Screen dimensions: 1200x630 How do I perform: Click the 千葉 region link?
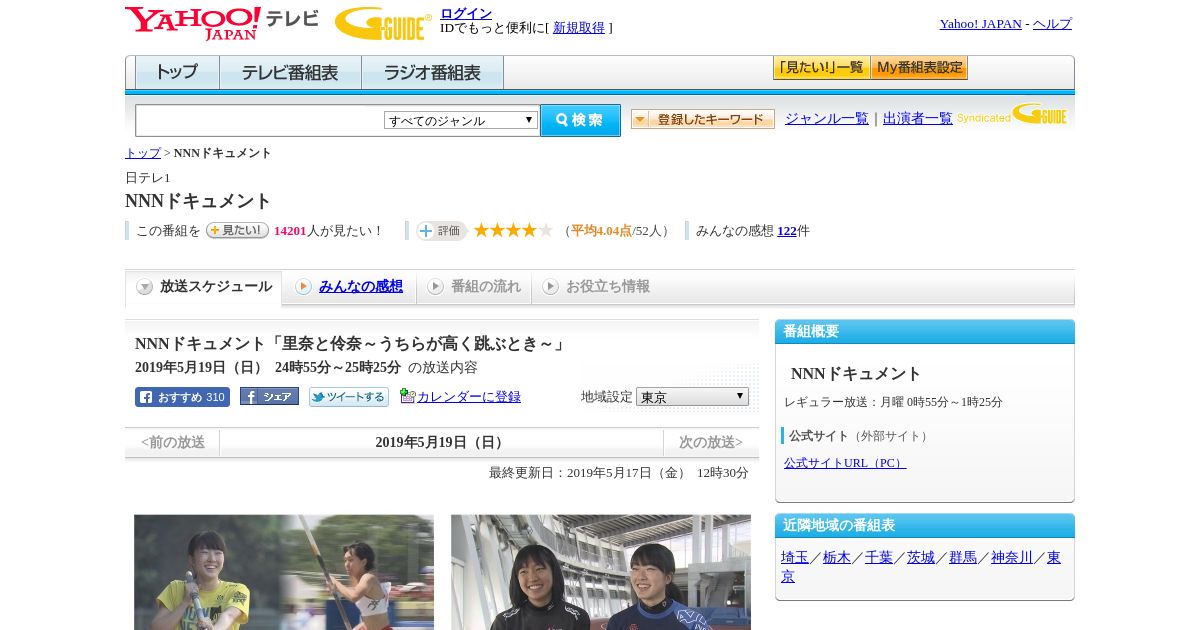pos(879,558)
